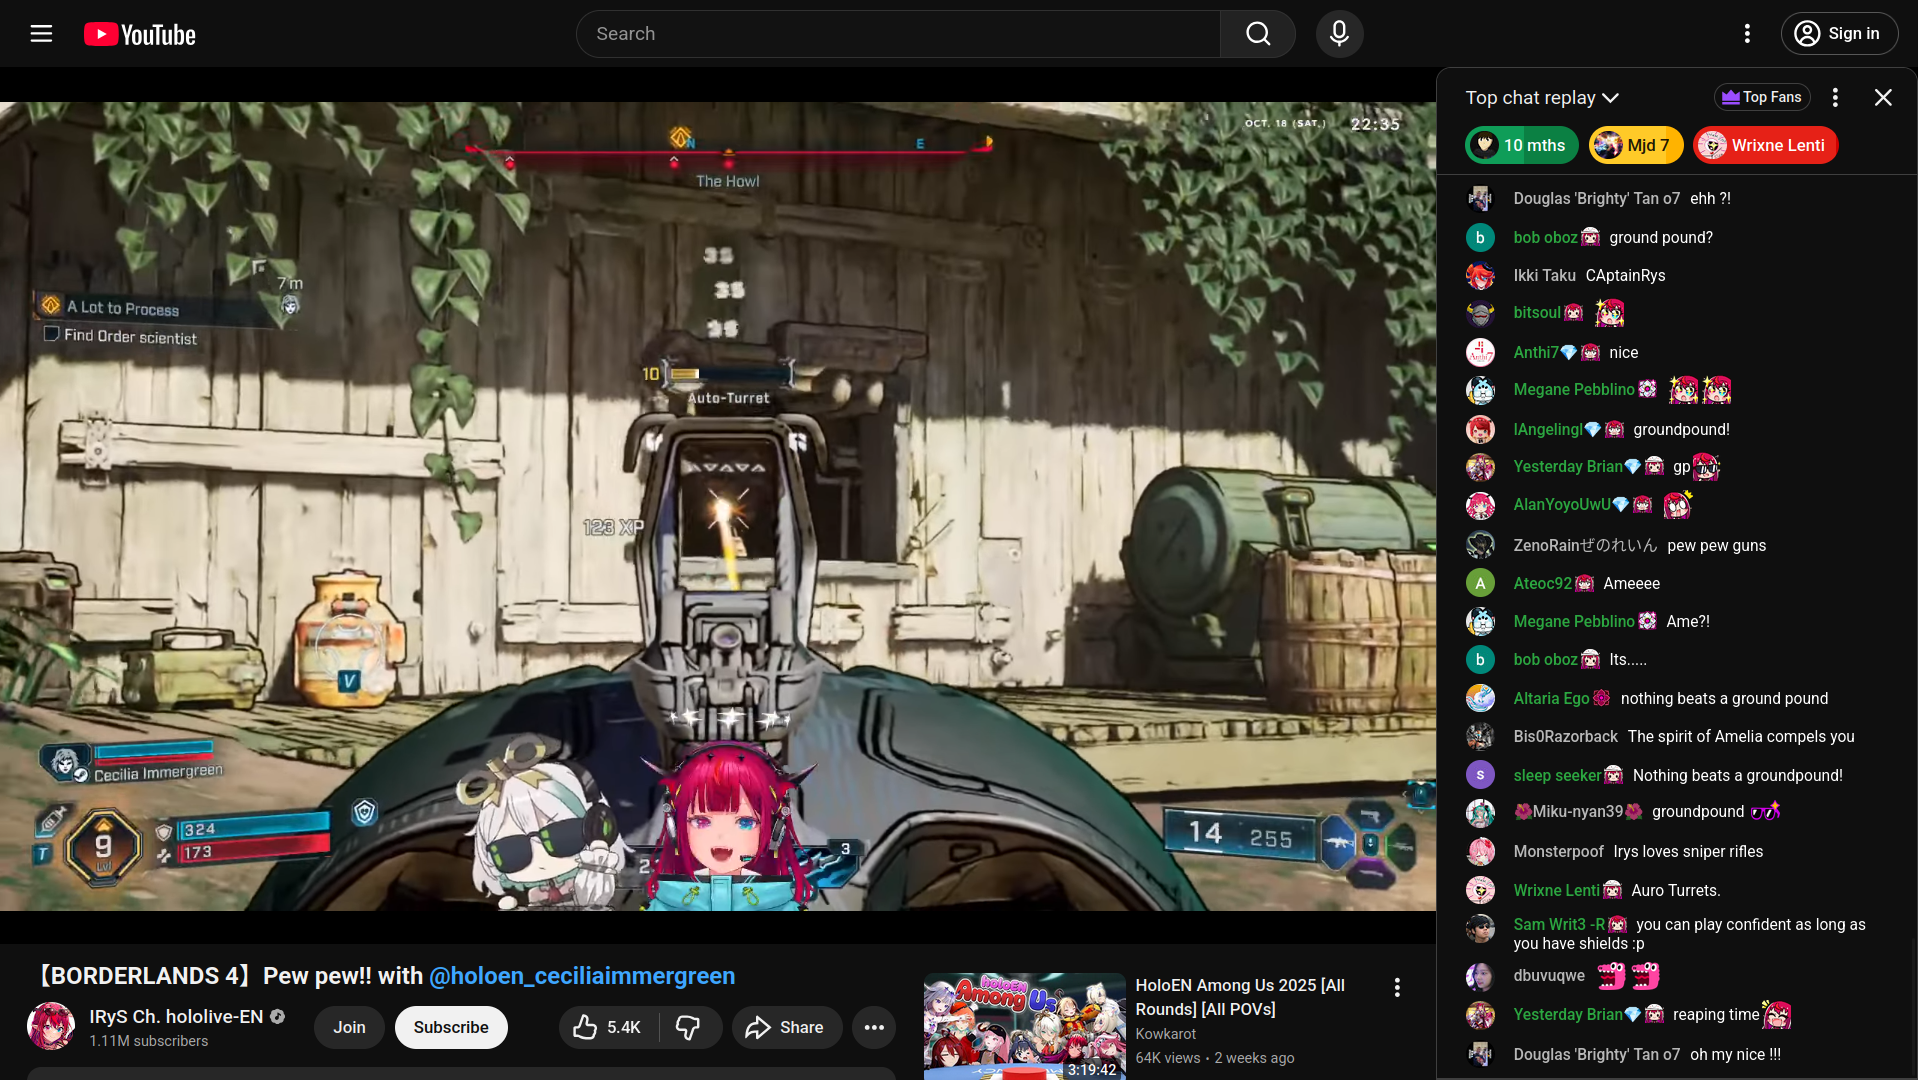The image size is (1918, 1080).
Task: Click Wrixne Lenti's name on 'Auro Turrets.' message
Action: (x=1557, y=890)
